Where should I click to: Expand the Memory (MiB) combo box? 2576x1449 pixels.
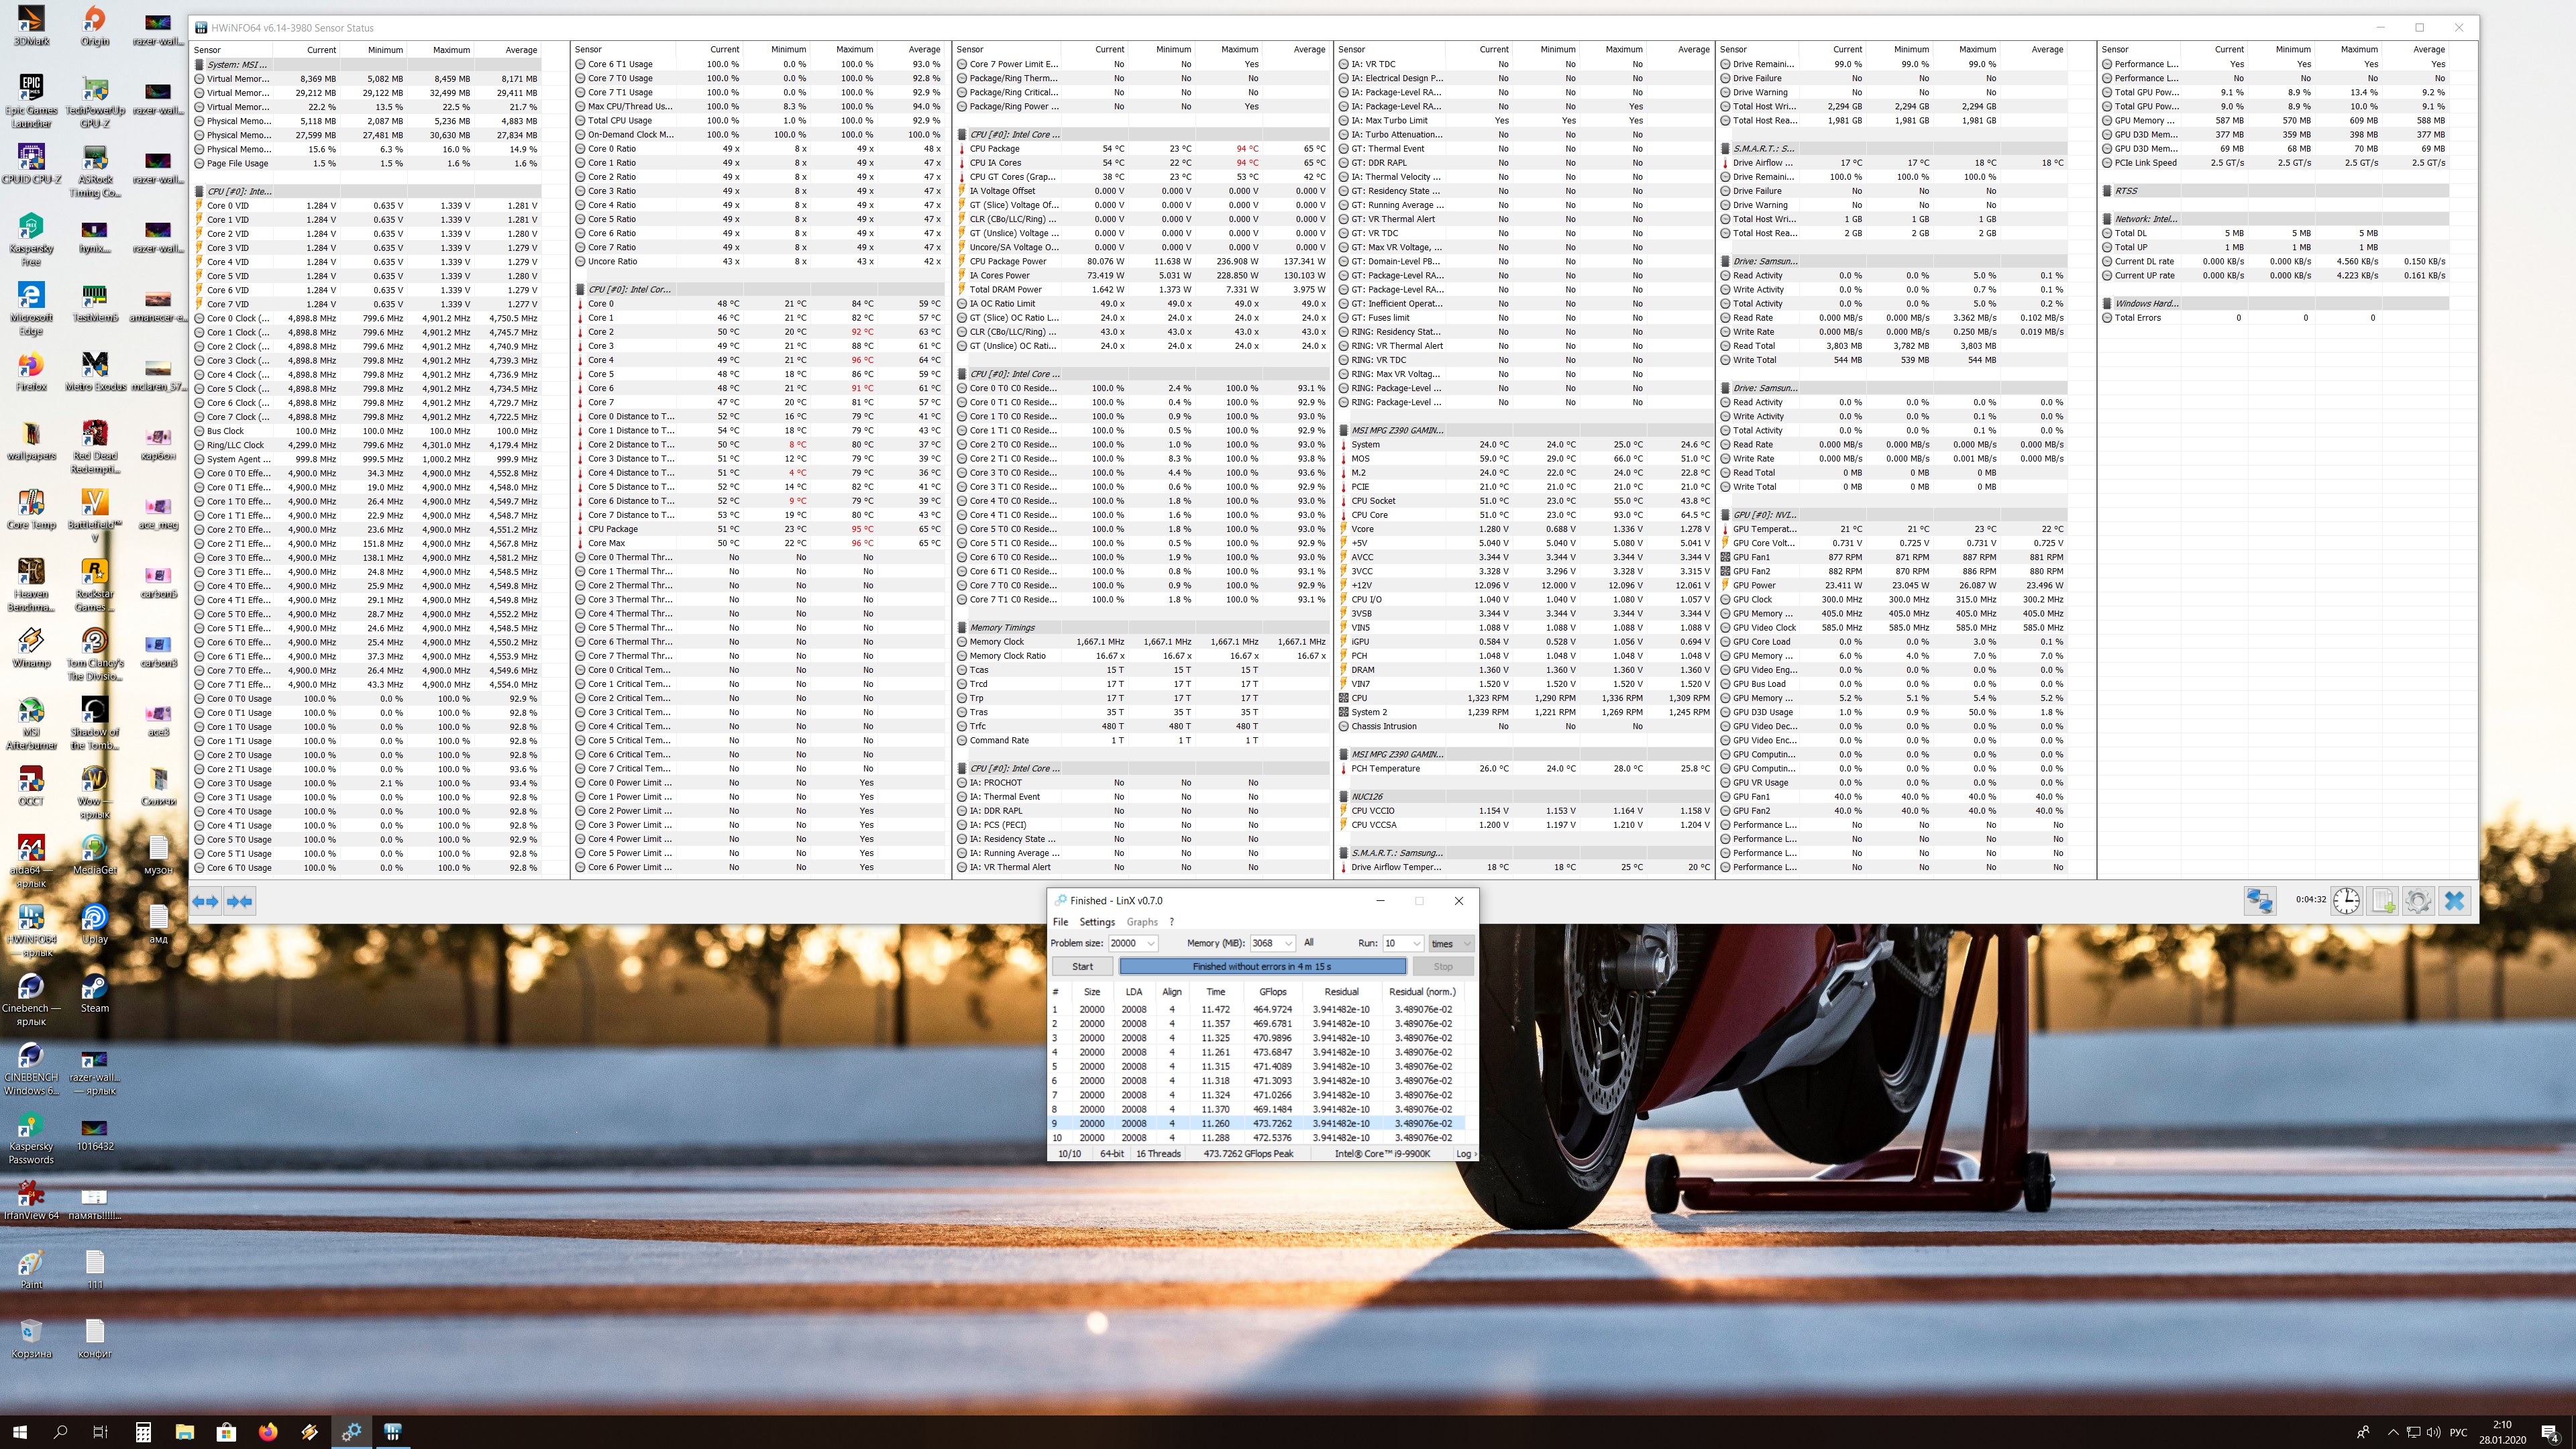coord(1288,943)
